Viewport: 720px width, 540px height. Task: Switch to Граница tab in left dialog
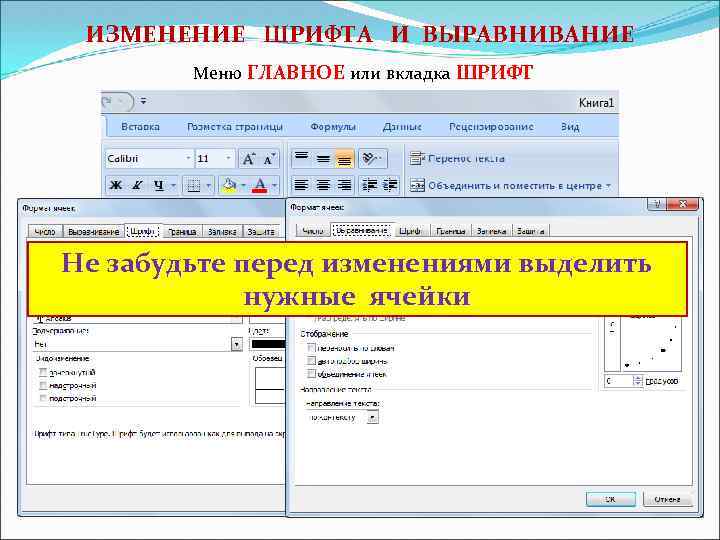(x=182, y=232)
